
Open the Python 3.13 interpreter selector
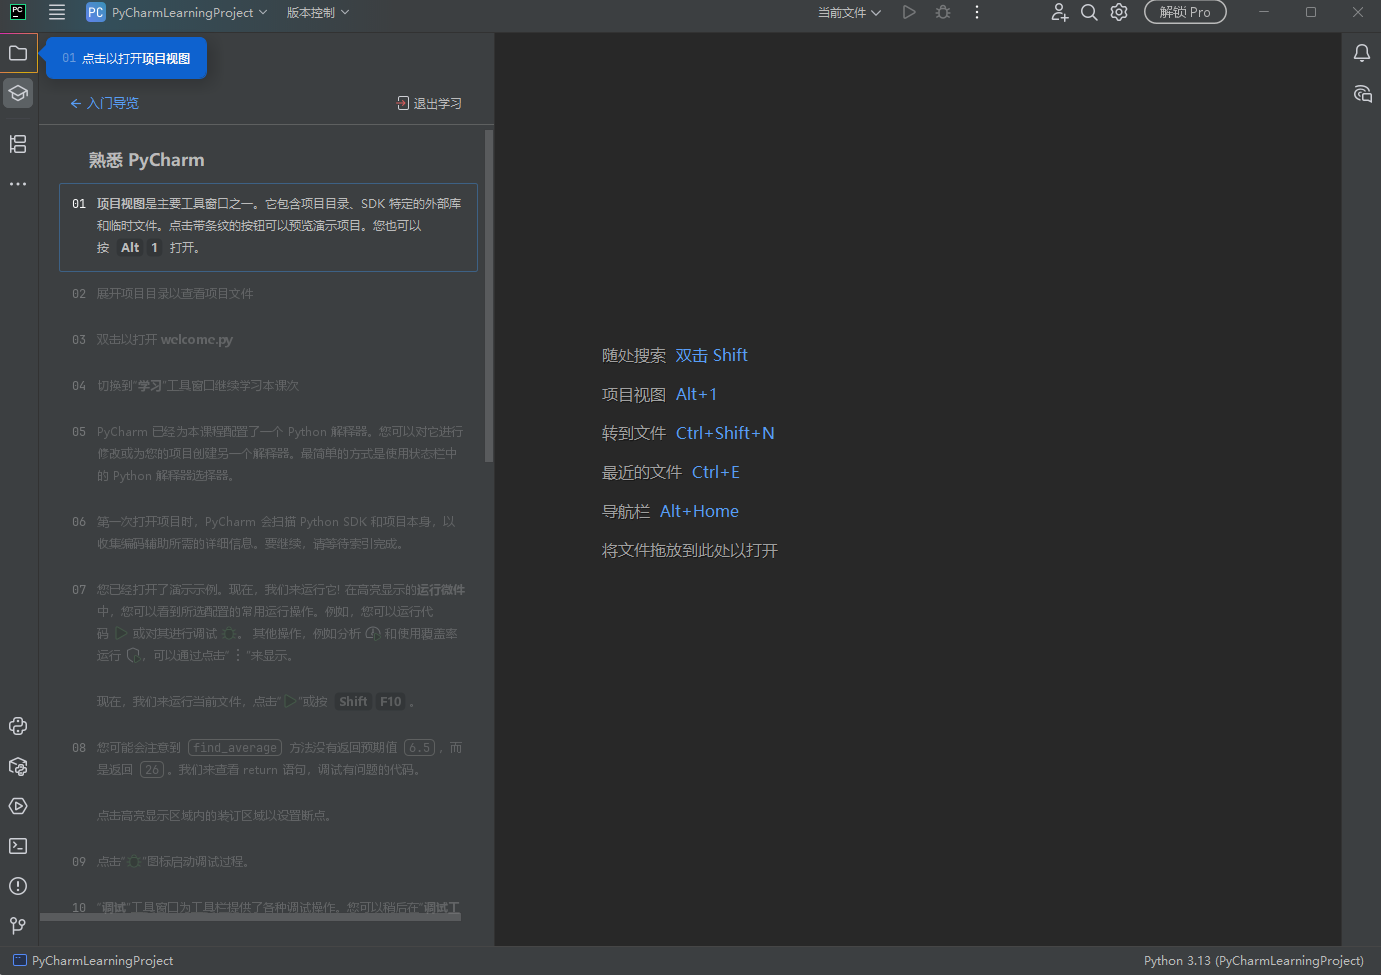[x=1254, y=961]
